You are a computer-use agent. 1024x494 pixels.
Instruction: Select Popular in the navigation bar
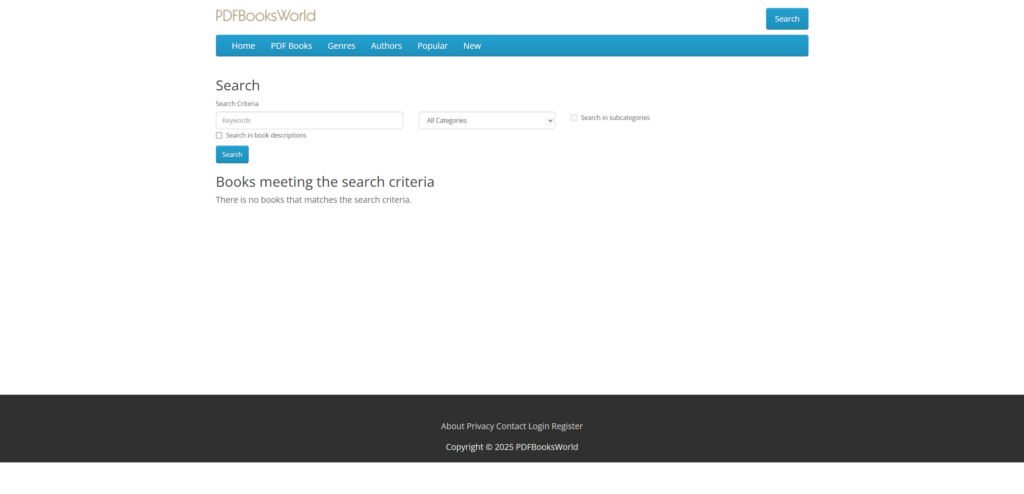pyautogui.click(x=432, y=46)
